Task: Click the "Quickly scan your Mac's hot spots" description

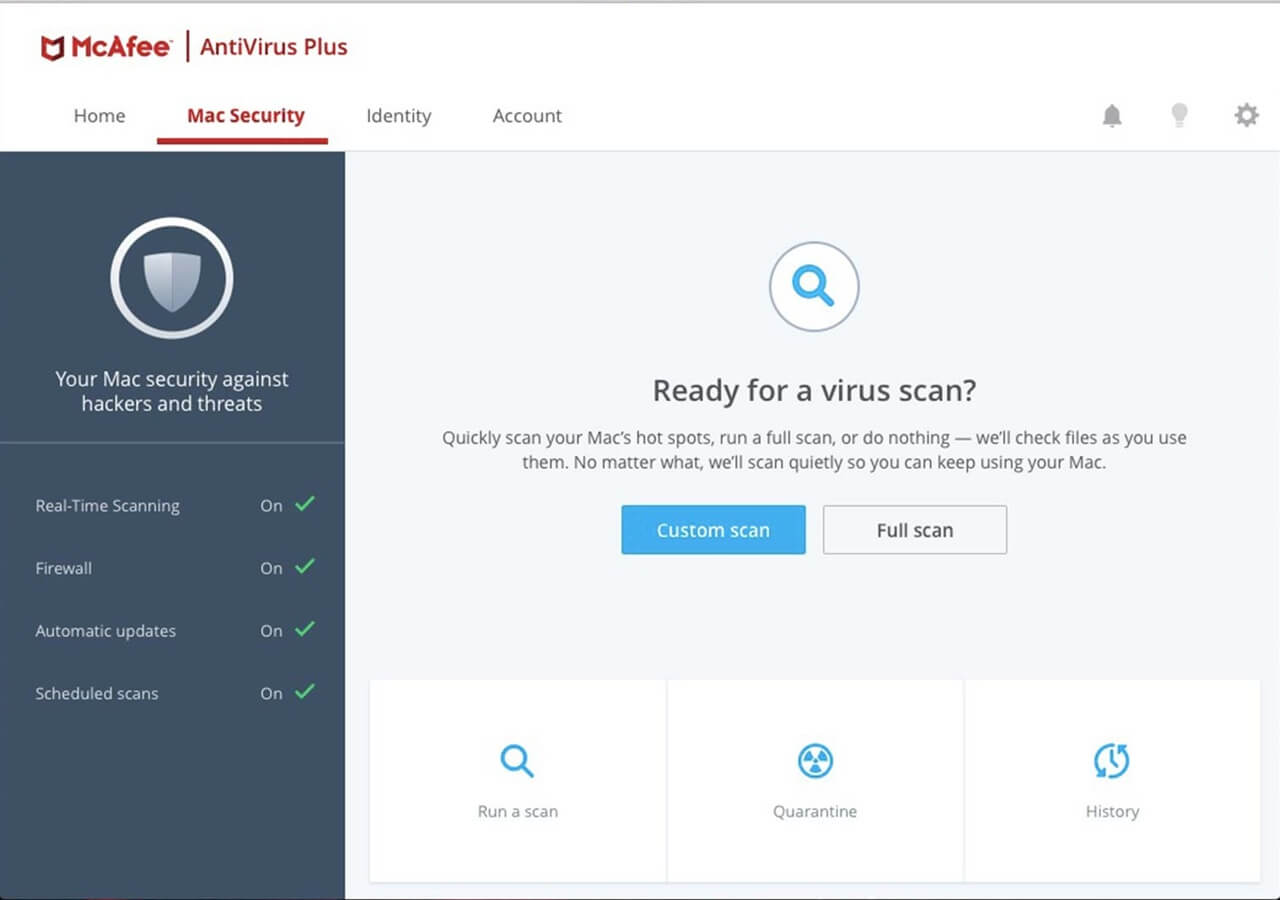Action: pyautogui.click(x=814, y=451)
